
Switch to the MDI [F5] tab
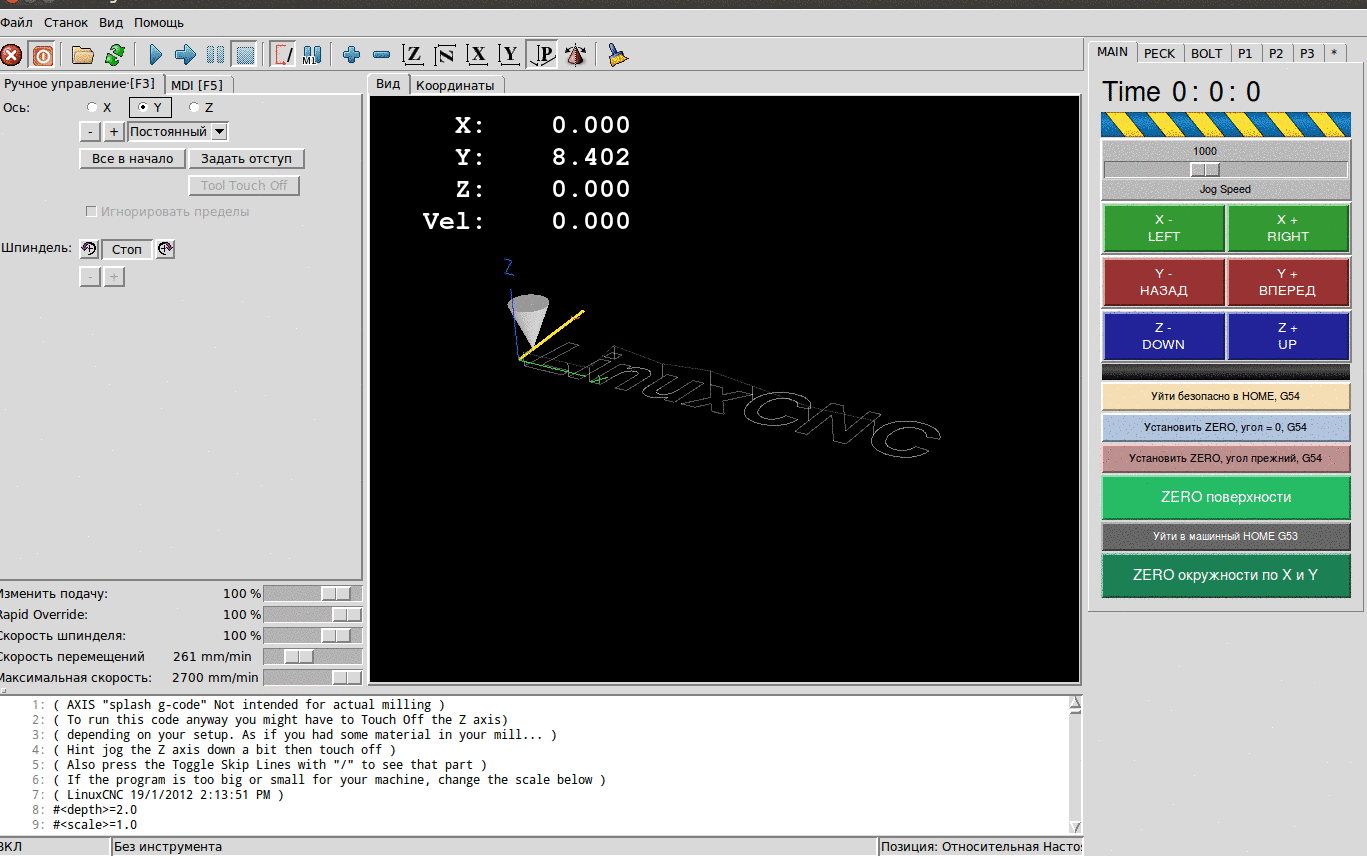pyautogui.click(x=197, y=85)
